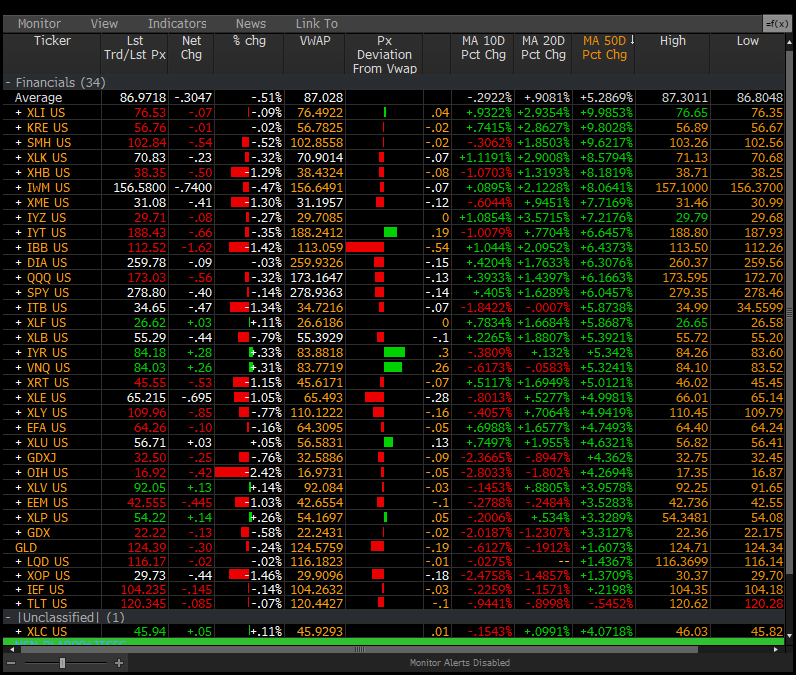
Task: Expand the SPY US row
Action: [18, 293]
